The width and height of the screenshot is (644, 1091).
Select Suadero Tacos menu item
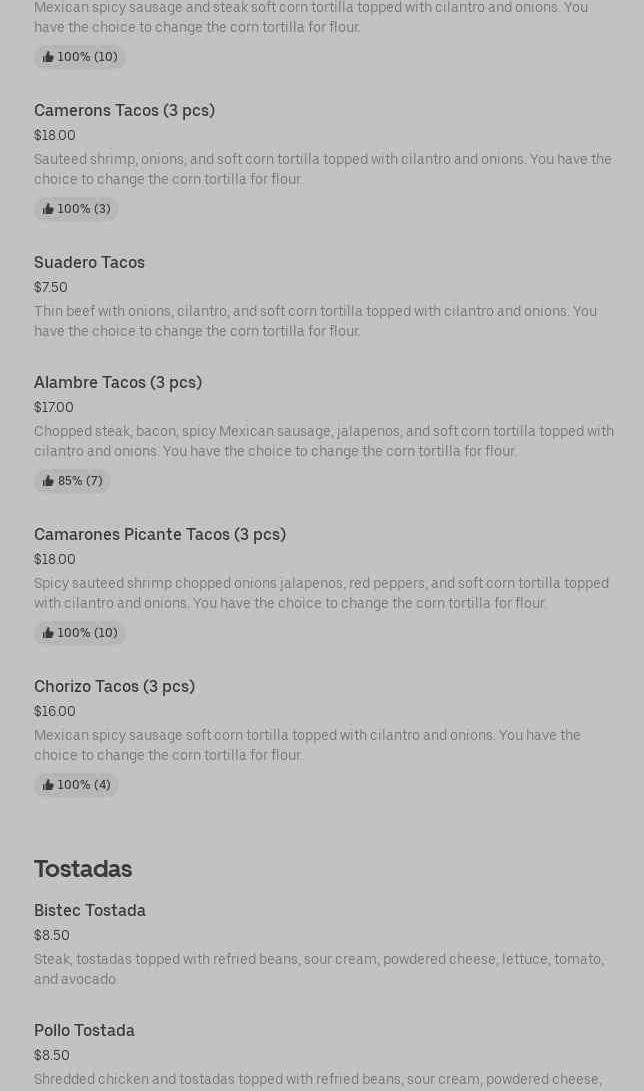pos(89,262)
